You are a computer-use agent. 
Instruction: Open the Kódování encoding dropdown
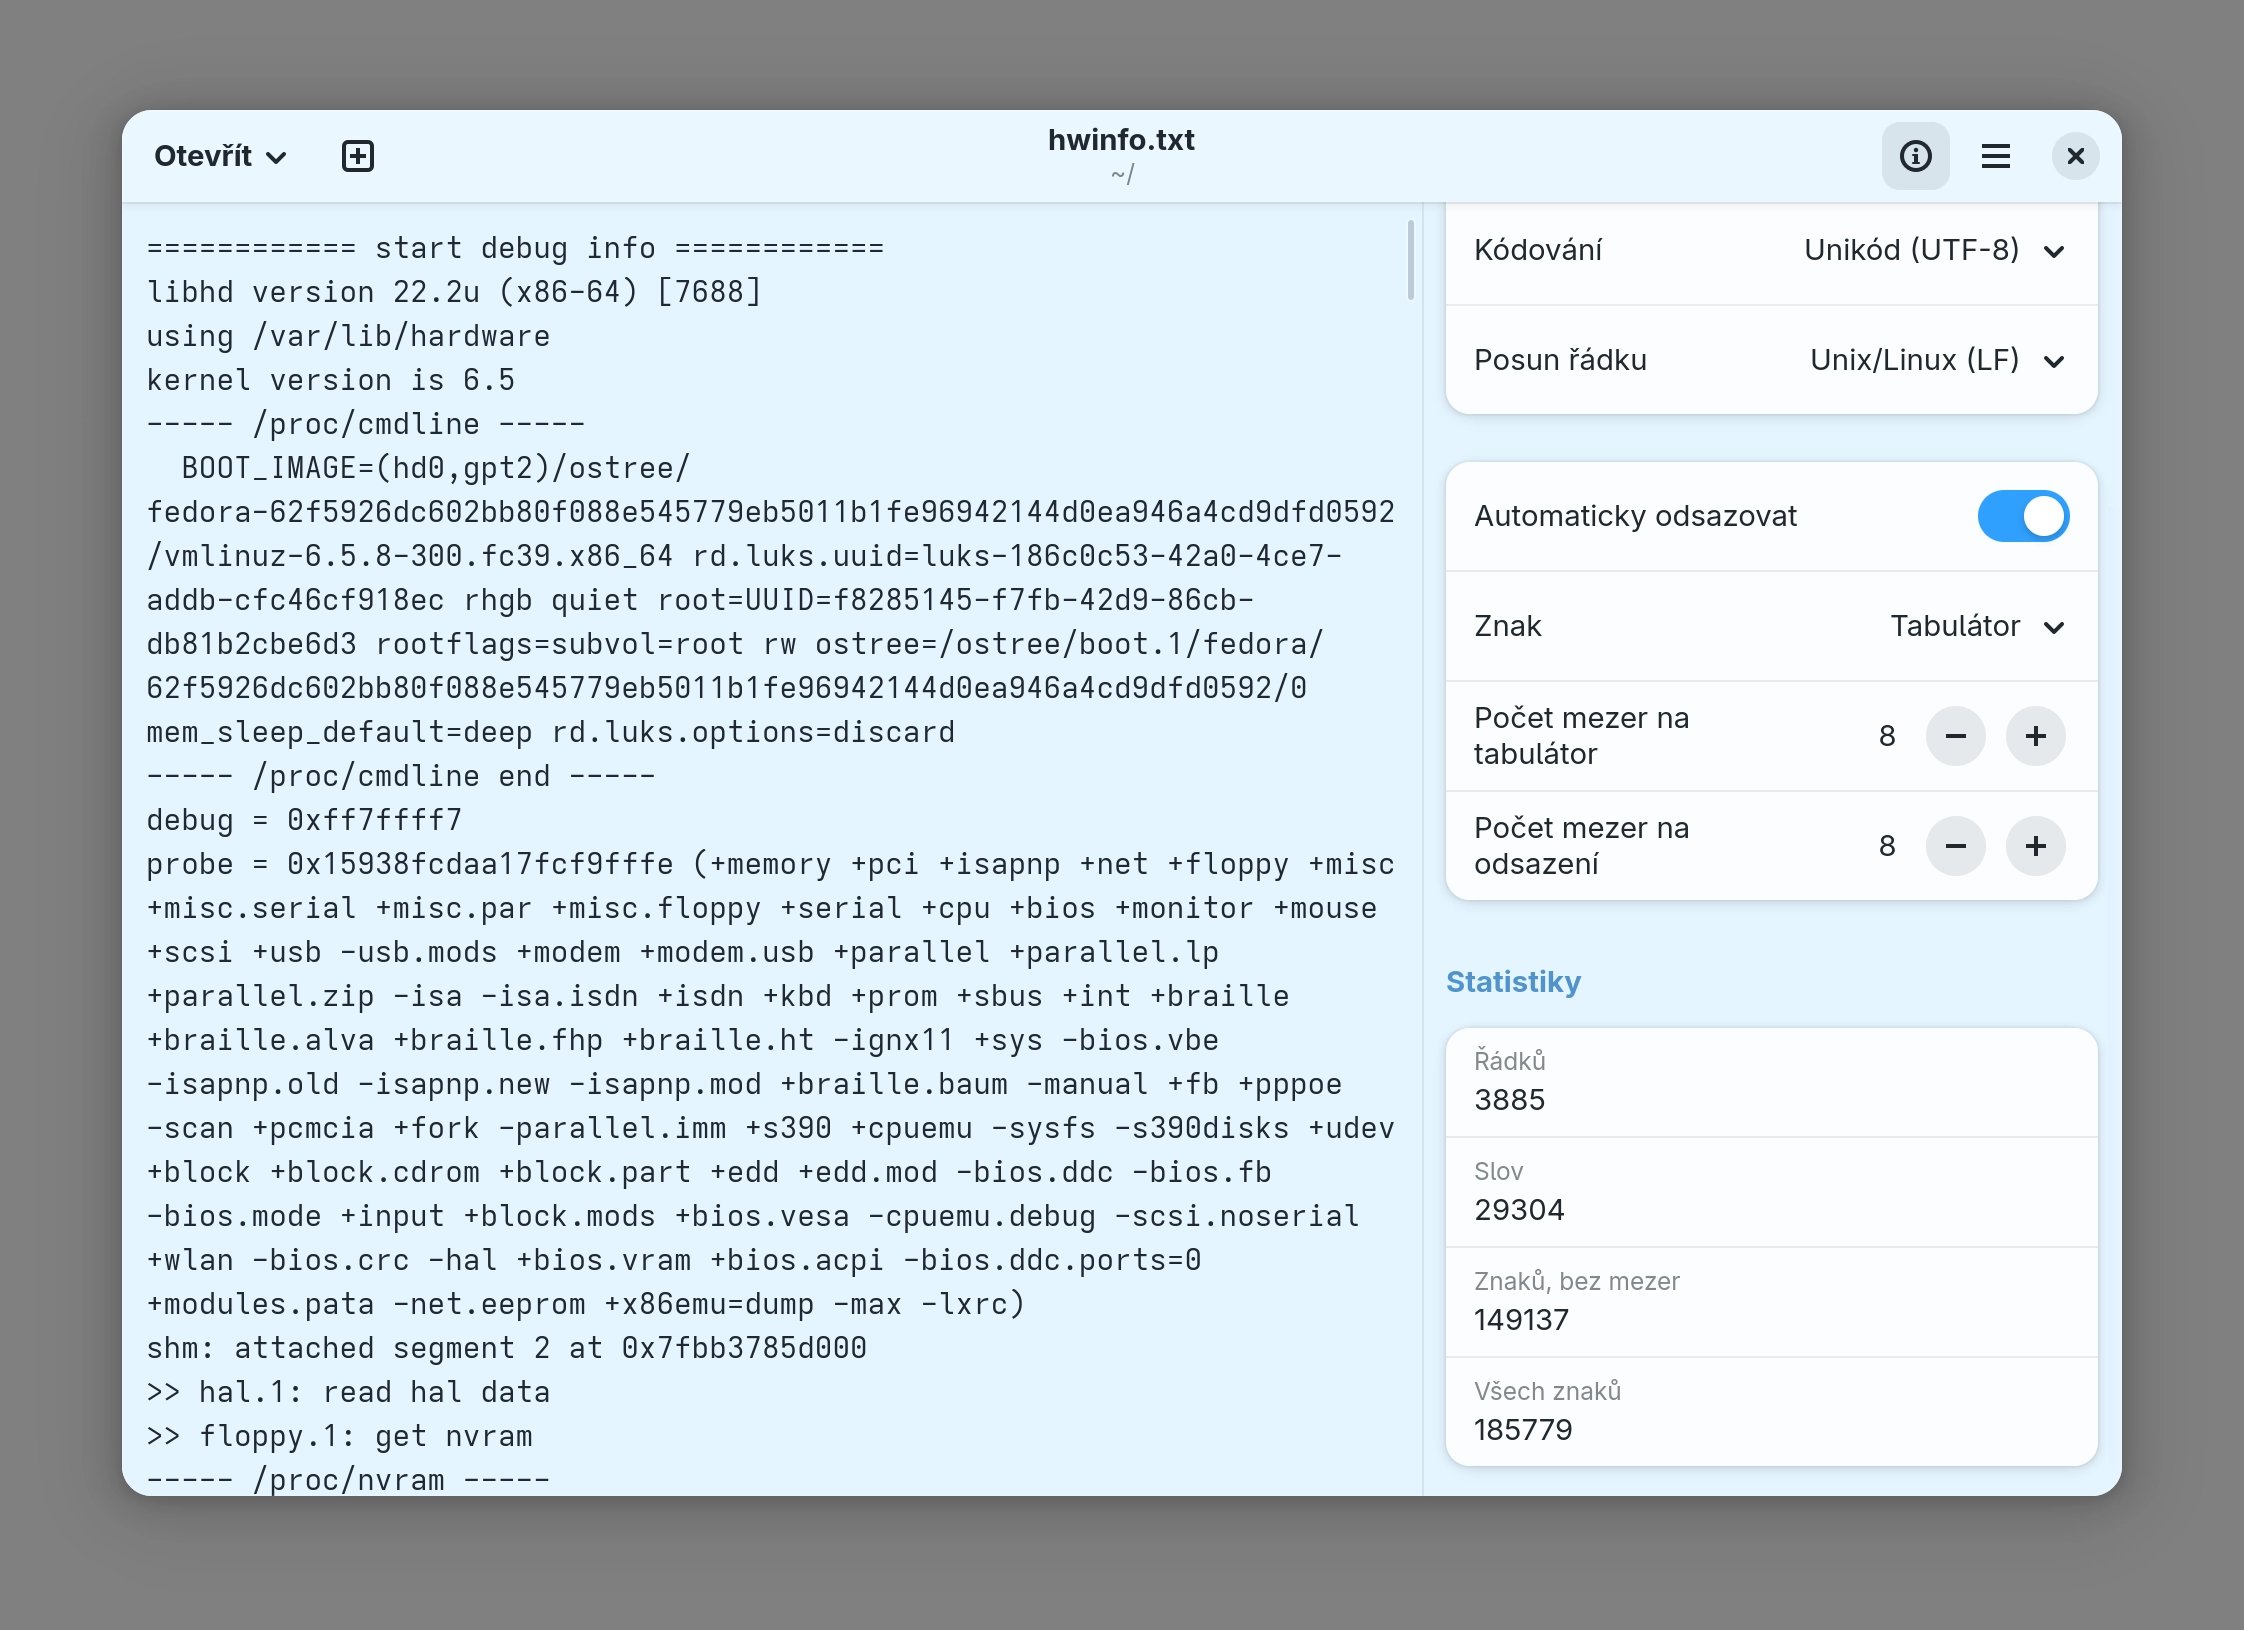pyautogui.click(x=1932, y=250)
